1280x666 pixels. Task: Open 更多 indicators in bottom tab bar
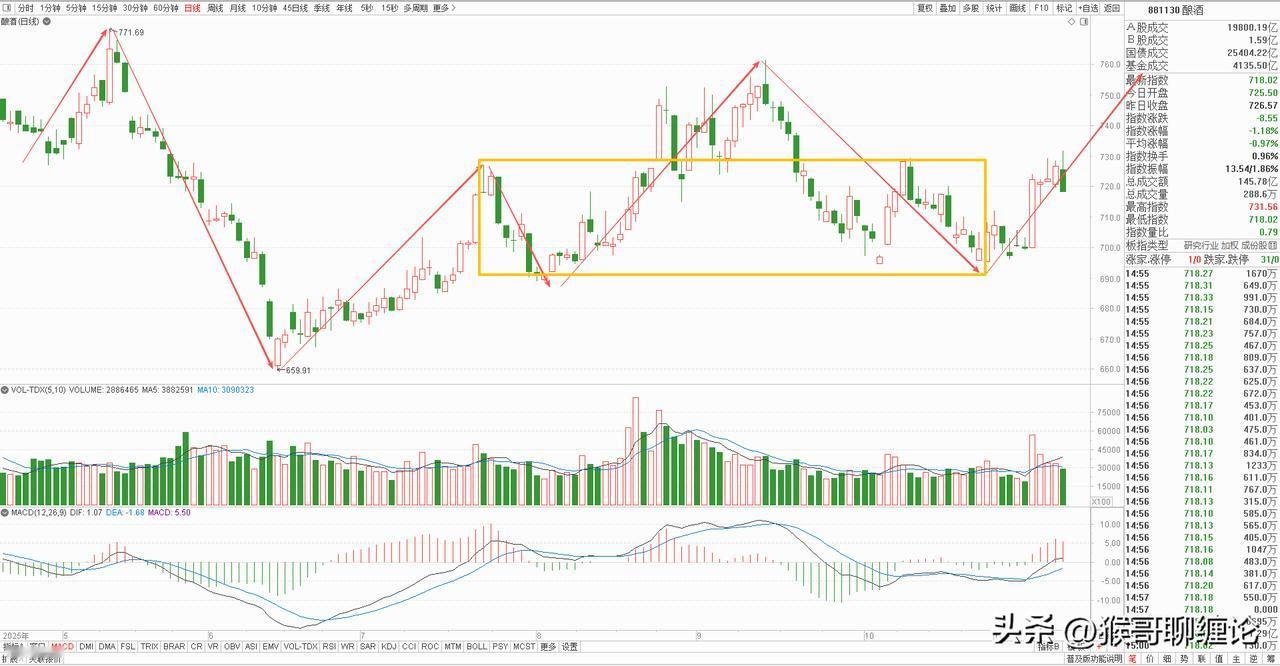(548, 647)
